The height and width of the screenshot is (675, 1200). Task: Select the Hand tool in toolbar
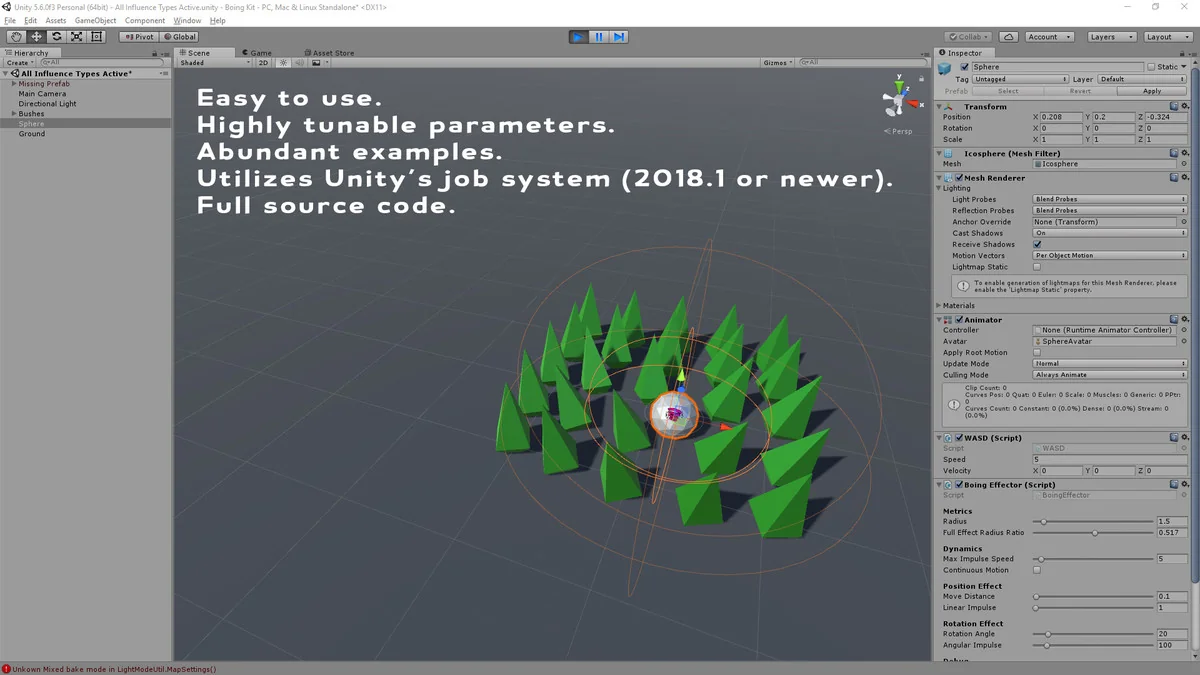16,37
